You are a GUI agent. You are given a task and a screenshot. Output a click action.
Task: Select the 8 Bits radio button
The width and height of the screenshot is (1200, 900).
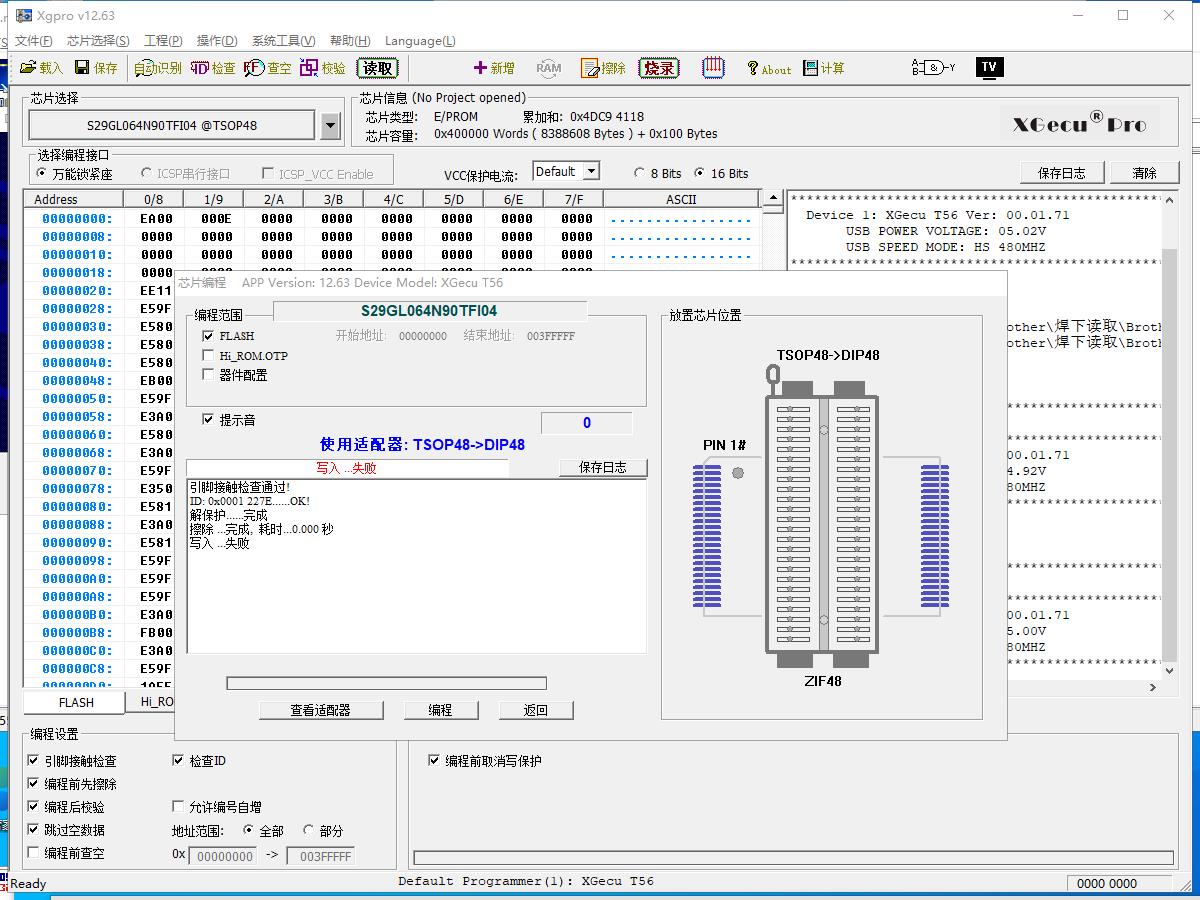coord(640,173)
